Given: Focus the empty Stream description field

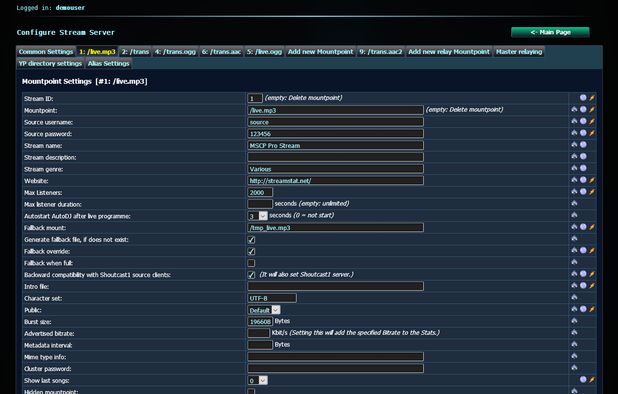Looking at the screenshot, I should tap(335, 157).
